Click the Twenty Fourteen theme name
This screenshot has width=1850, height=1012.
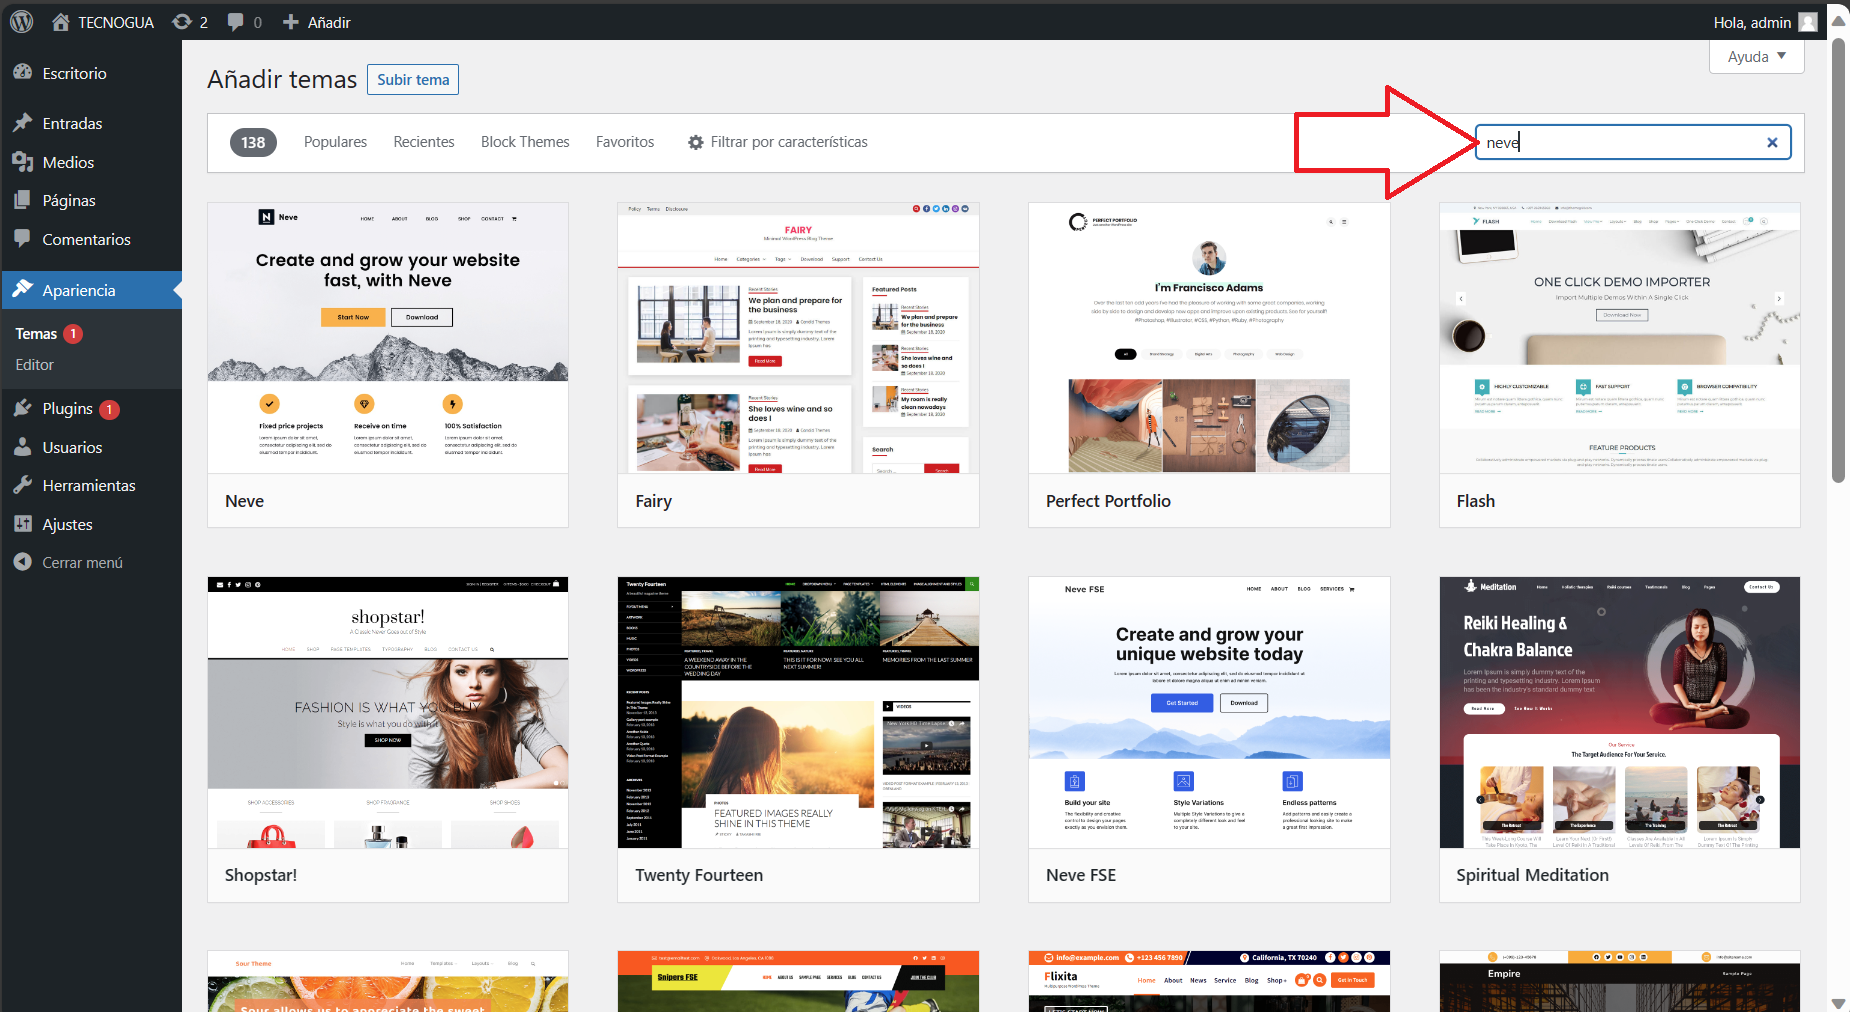pos(699,875)
